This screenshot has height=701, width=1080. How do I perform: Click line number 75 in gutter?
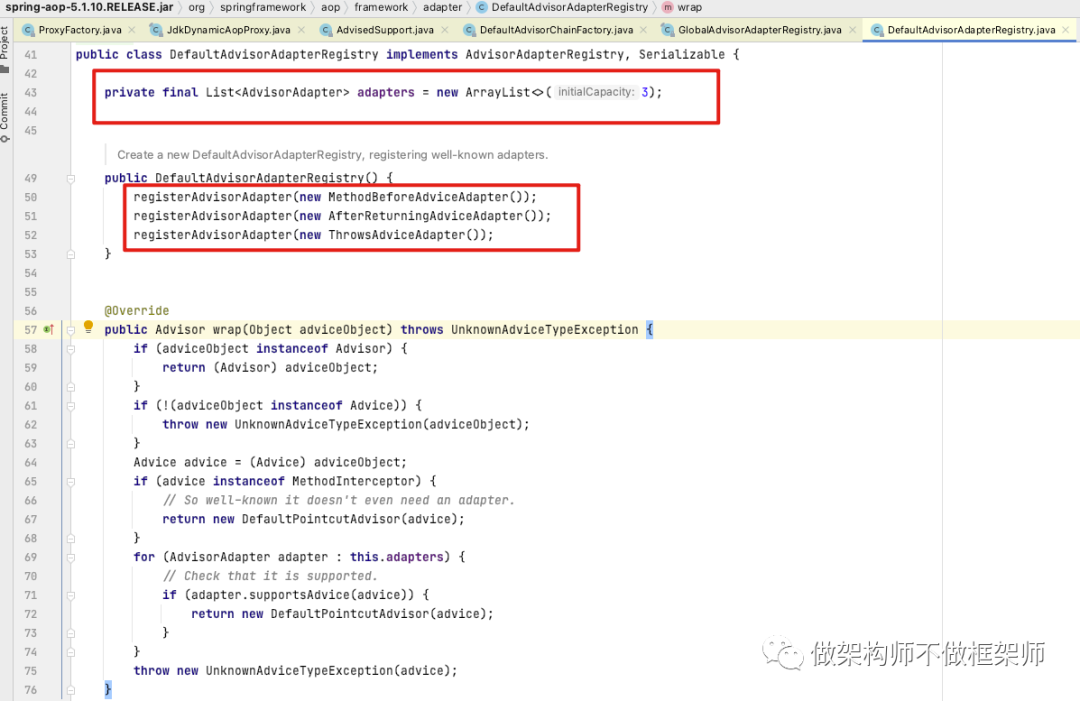pos(30,671)
